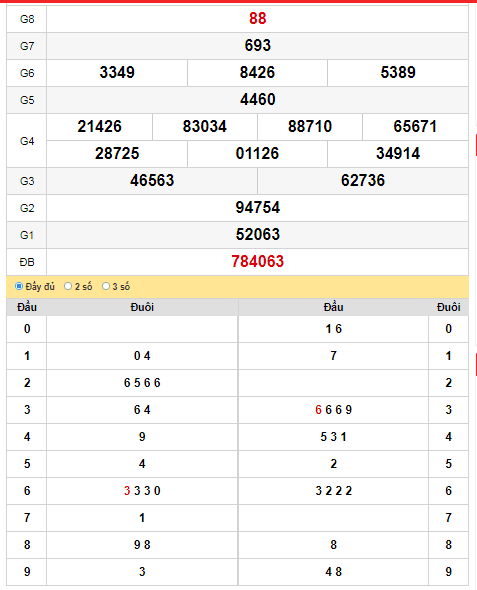Select G3 result 46563
Screen dimensions: 477x590
click(x=152, y=181)
